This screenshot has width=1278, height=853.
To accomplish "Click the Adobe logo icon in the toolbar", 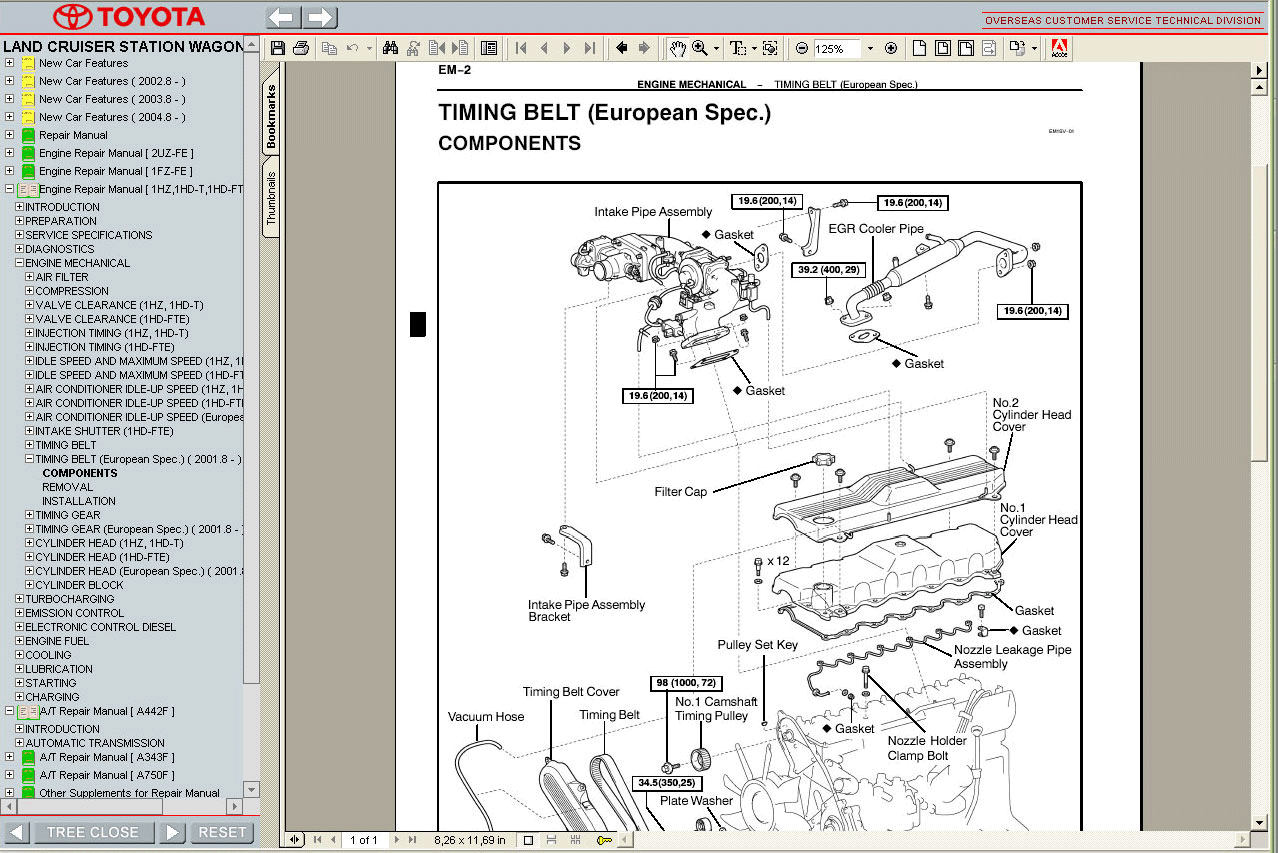I will (1059, 48).
